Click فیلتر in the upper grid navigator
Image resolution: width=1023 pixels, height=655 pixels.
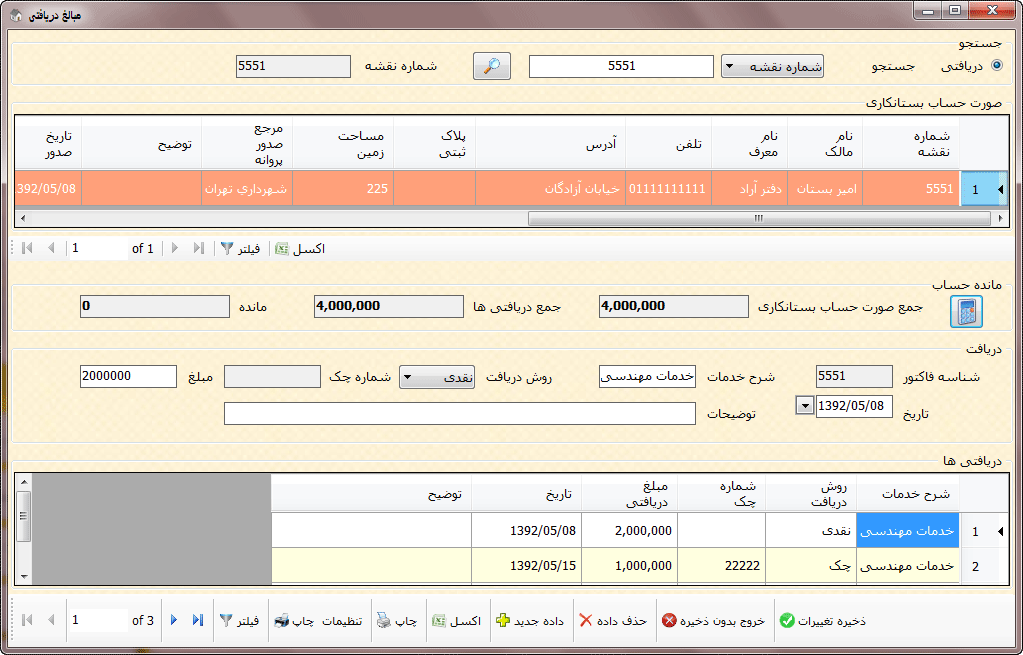[240, 248]
